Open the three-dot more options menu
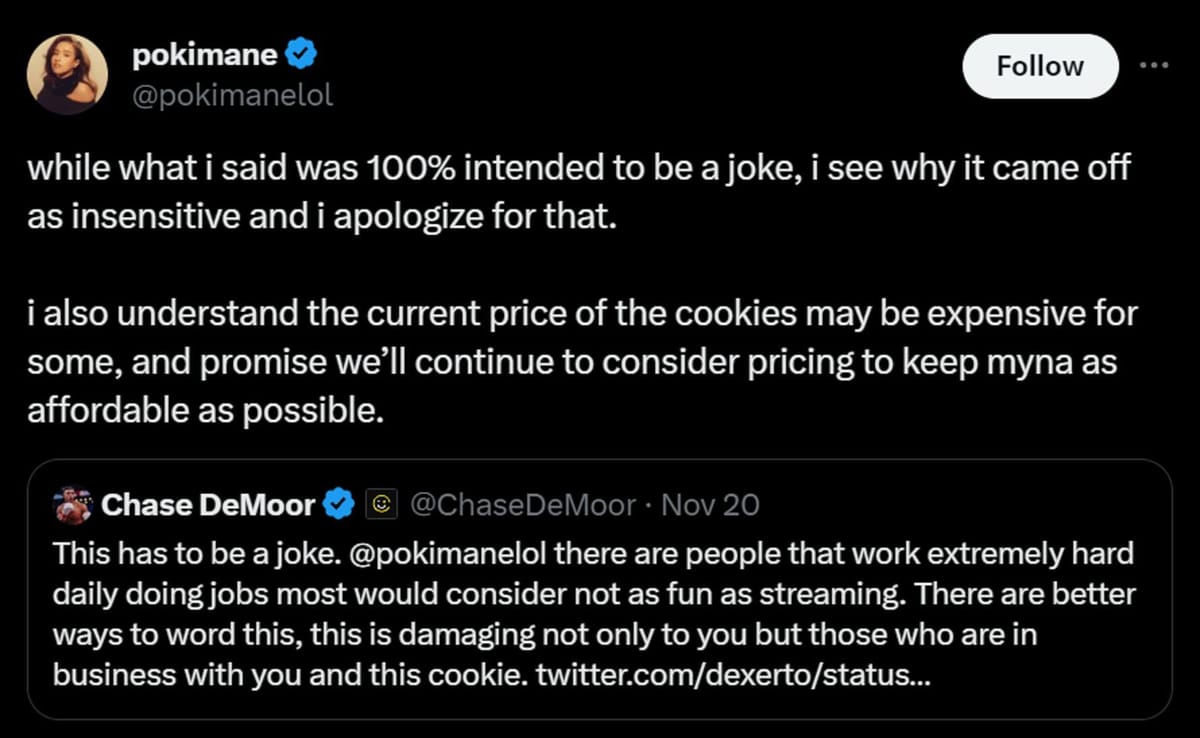This screenshot has width=1200, height=738. click(x=1152, y=63)
